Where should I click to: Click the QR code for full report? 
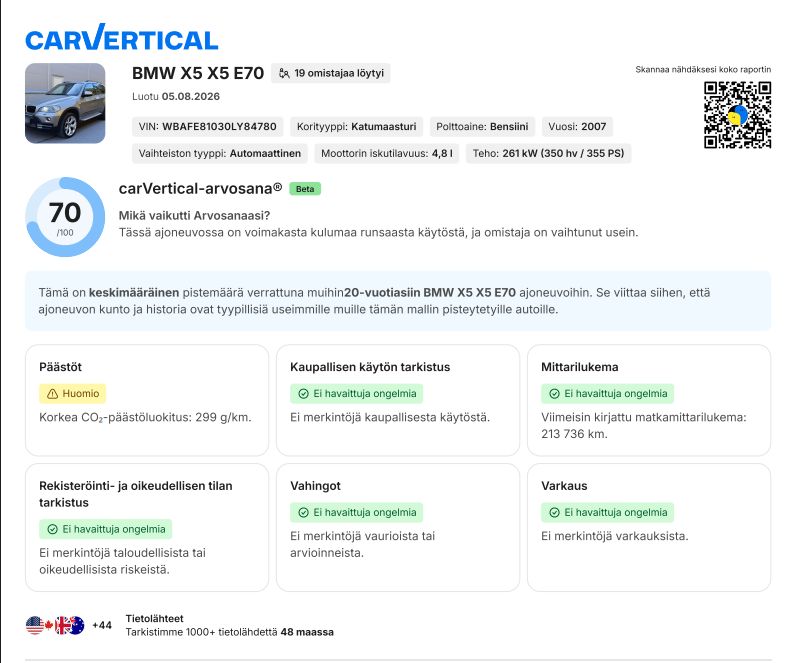click(x=737, y=115)
